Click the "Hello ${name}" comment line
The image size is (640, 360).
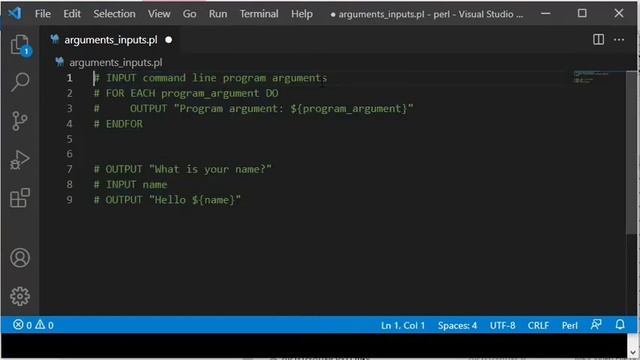[x=167, y=200]
